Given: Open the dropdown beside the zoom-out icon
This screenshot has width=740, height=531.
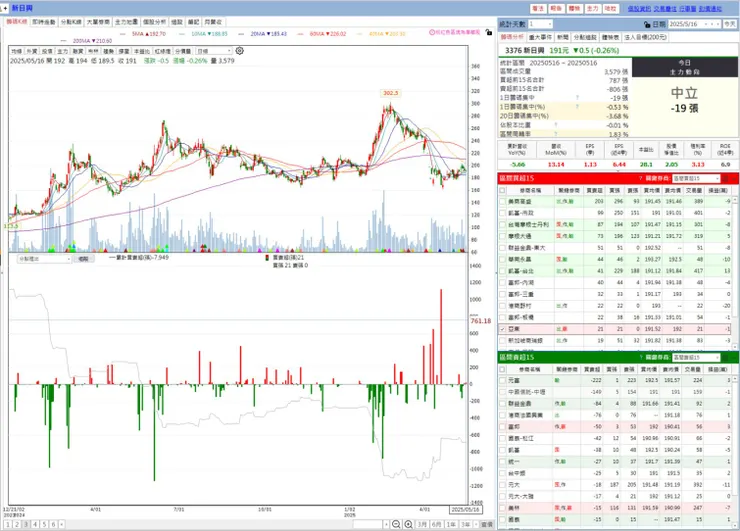Looking at the screenshot, I should pos(386,524).
